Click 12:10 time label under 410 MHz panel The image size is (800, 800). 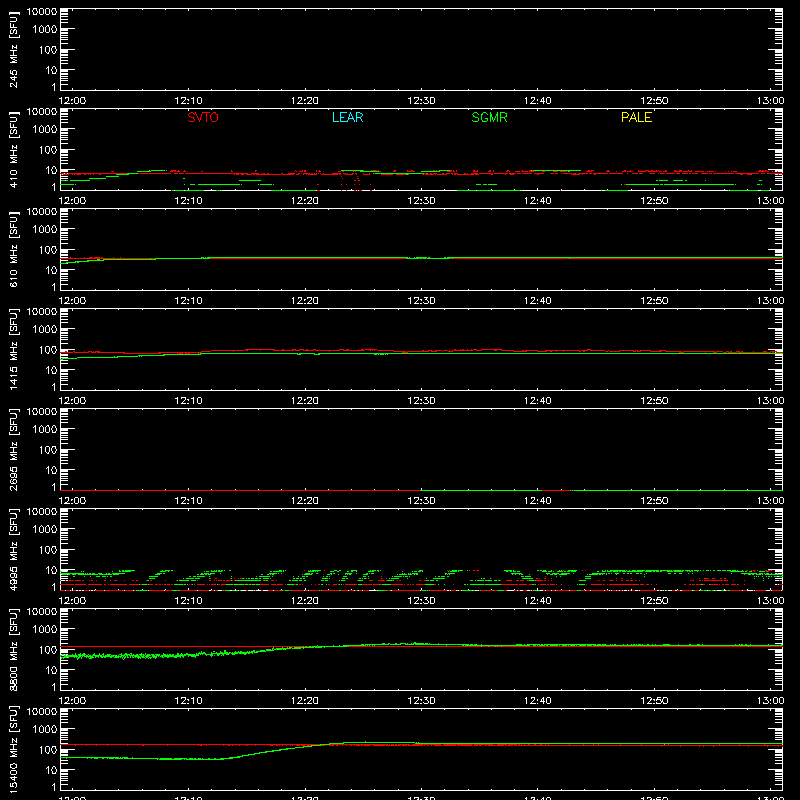[188, 201]
